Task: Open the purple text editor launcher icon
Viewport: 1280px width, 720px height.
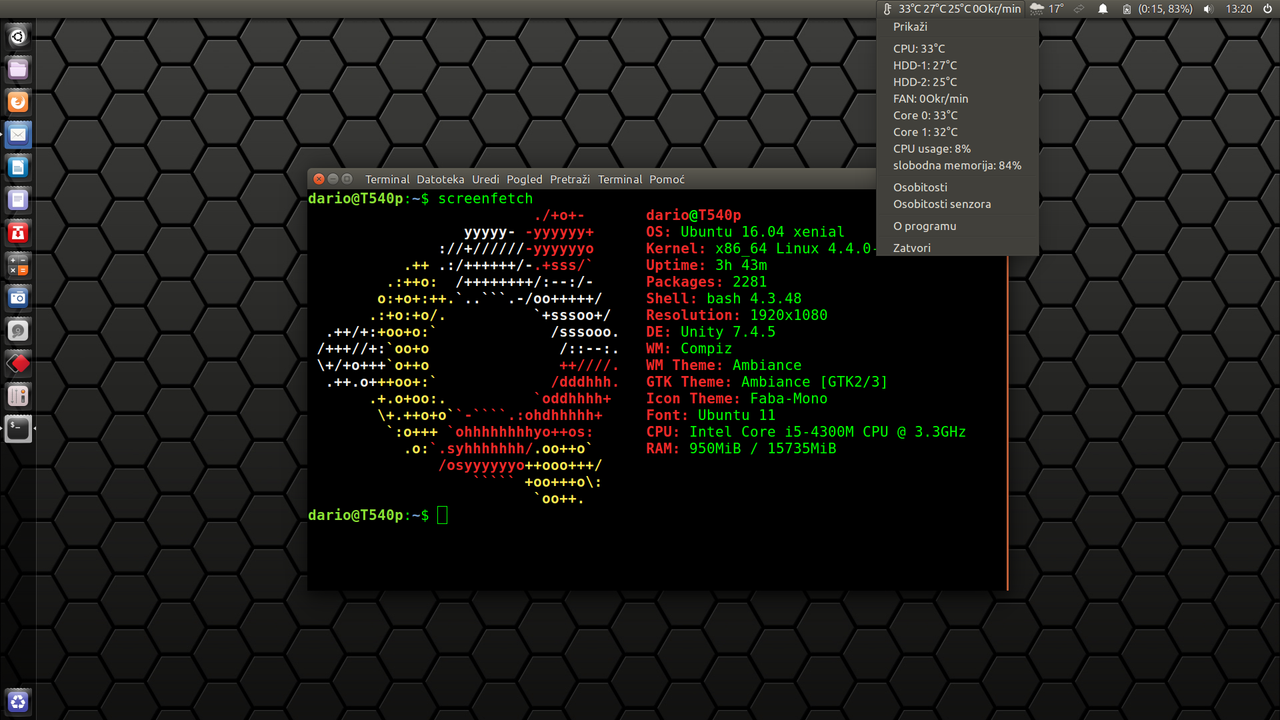Action: click(x=18, y=200)
